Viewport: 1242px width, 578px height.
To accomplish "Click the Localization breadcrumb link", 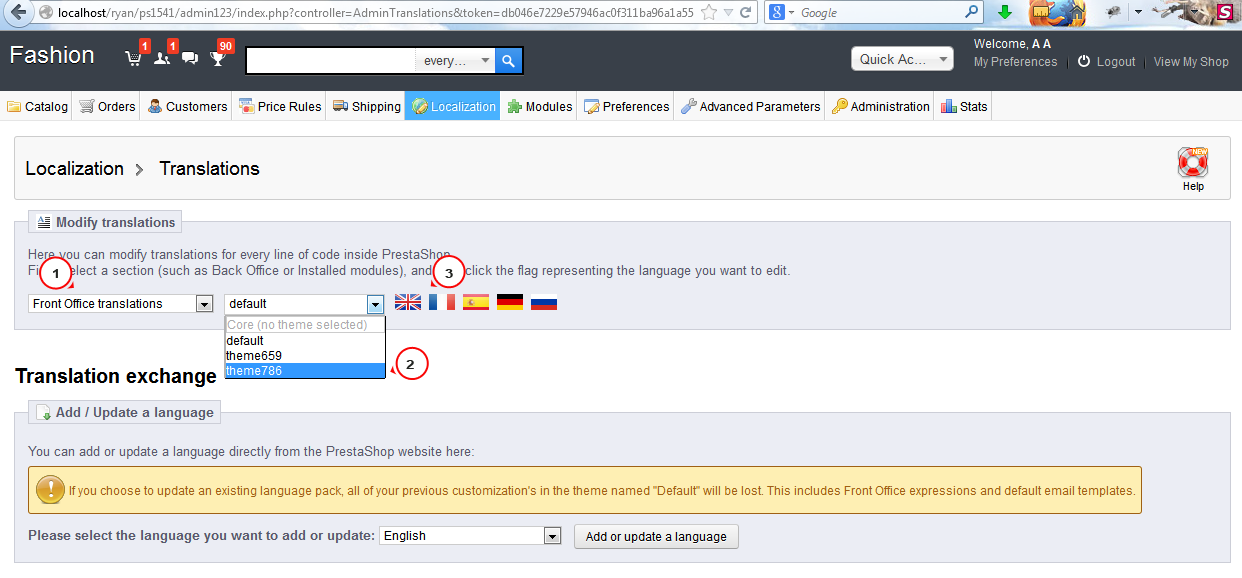I will point(75,169).
